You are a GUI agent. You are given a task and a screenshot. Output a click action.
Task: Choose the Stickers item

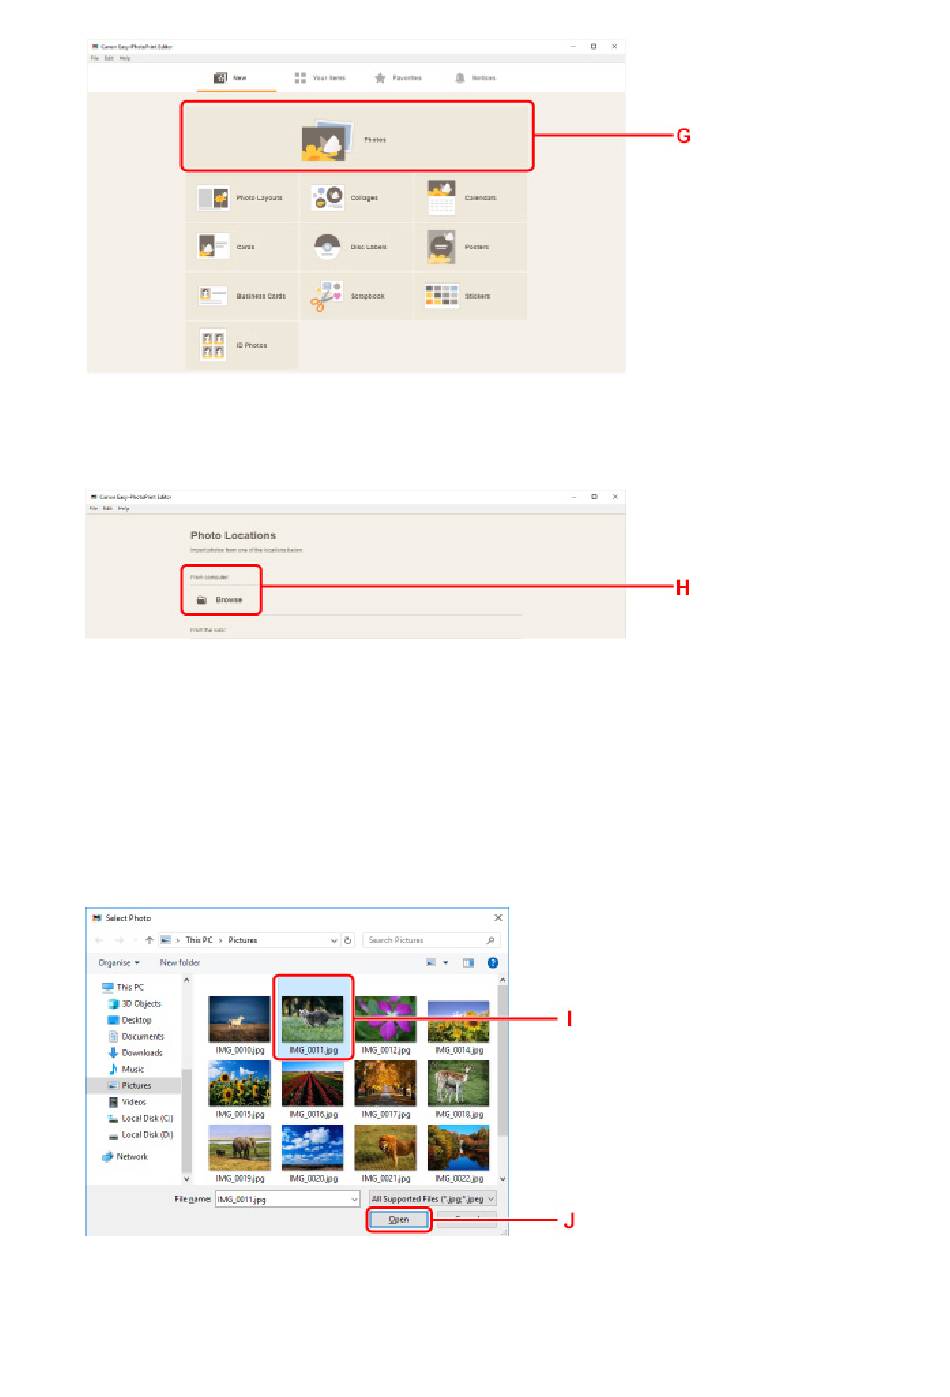pos(470,296)
